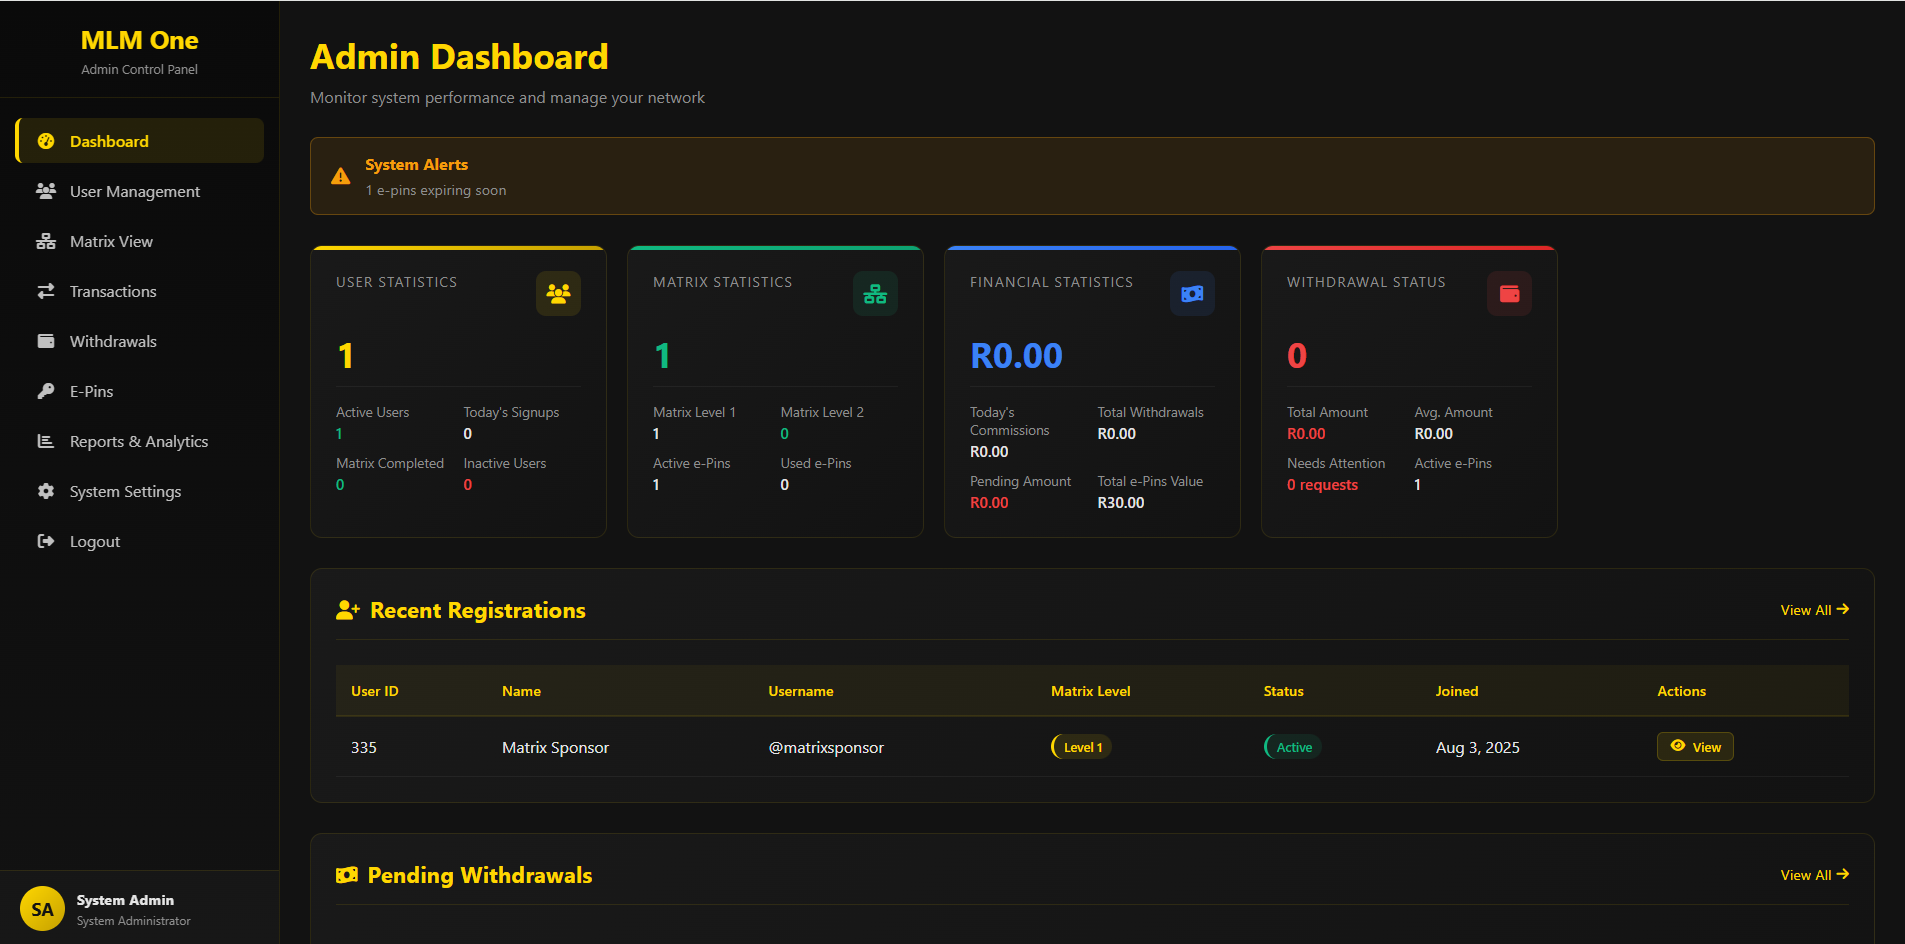
Task: Click the Recent Registrations heading
Action: [478, 610]
